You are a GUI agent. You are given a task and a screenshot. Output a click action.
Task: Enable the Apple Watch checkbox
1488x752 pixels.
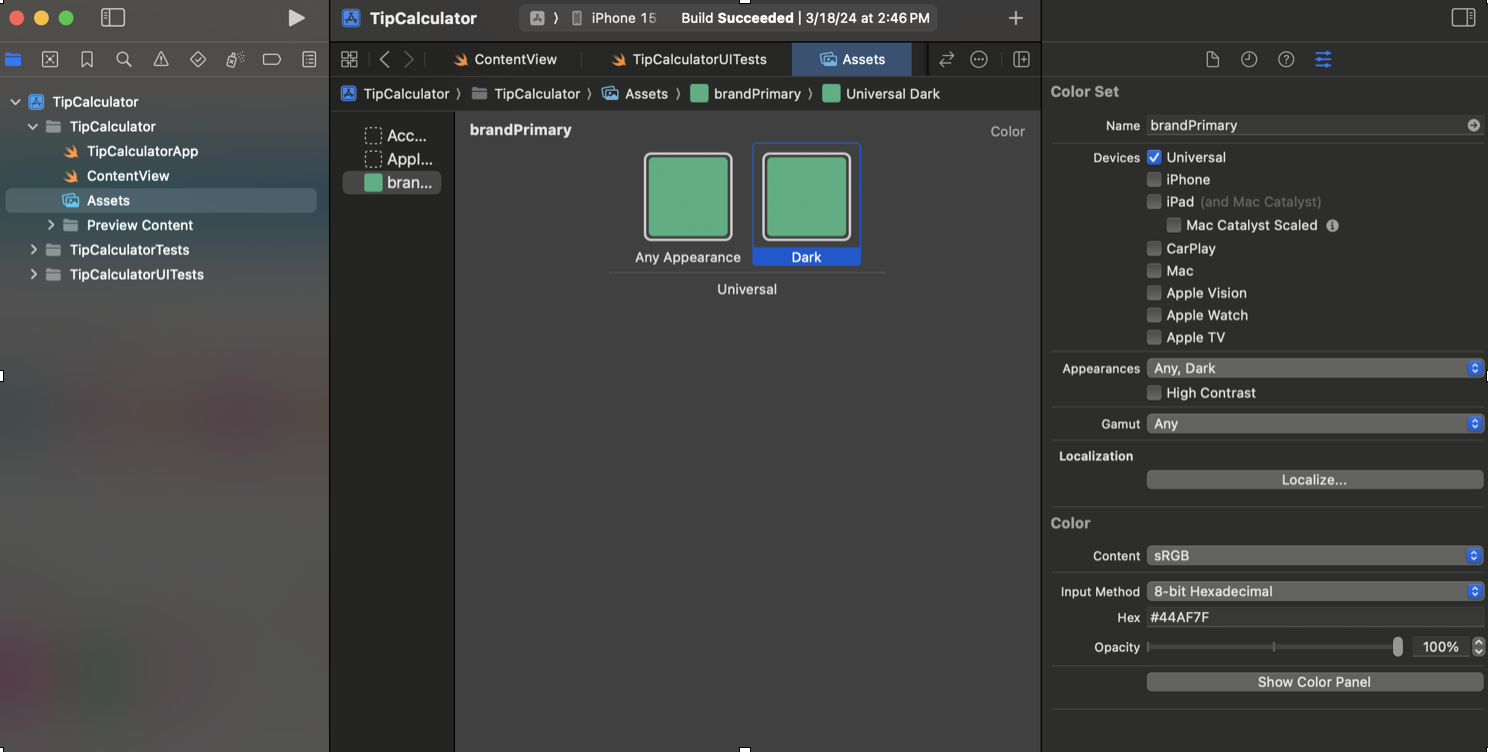click(1154, 315)
